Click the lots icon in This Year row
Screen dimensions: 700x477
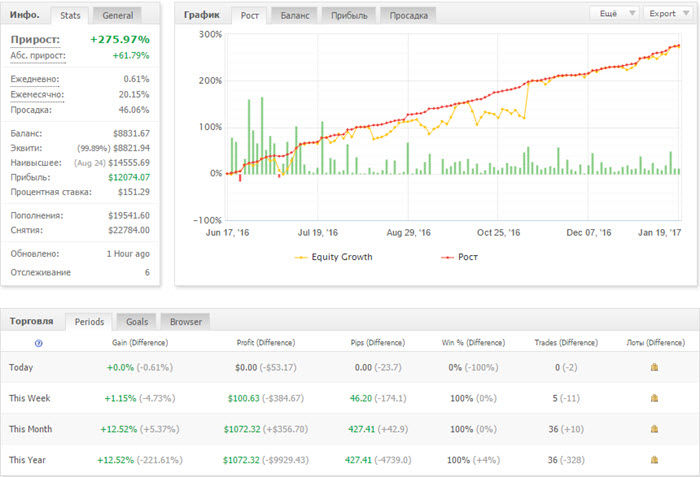654,460
